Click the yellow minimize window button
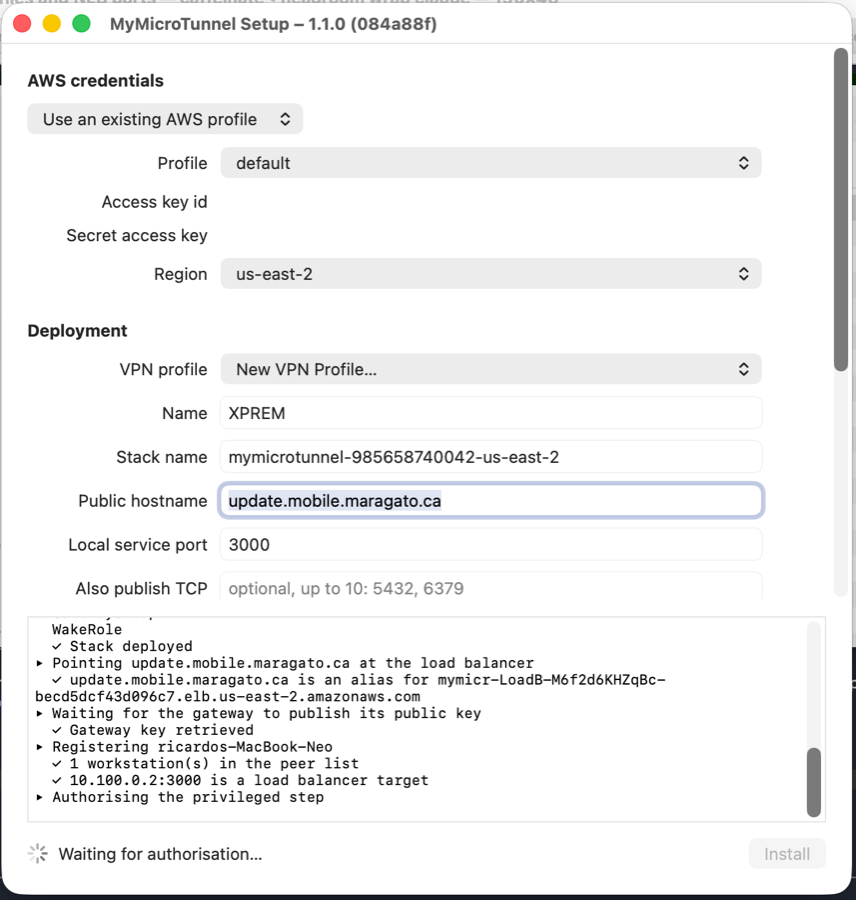Image resolution: width=856 pixels, height=900 pixels. (52, 24)
